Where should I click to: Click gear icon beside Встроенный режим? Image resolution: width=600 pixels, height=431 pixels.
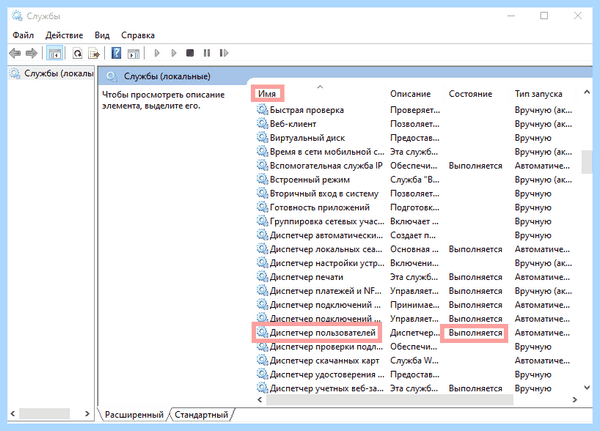pyautogui.click(x=262, y=179)
